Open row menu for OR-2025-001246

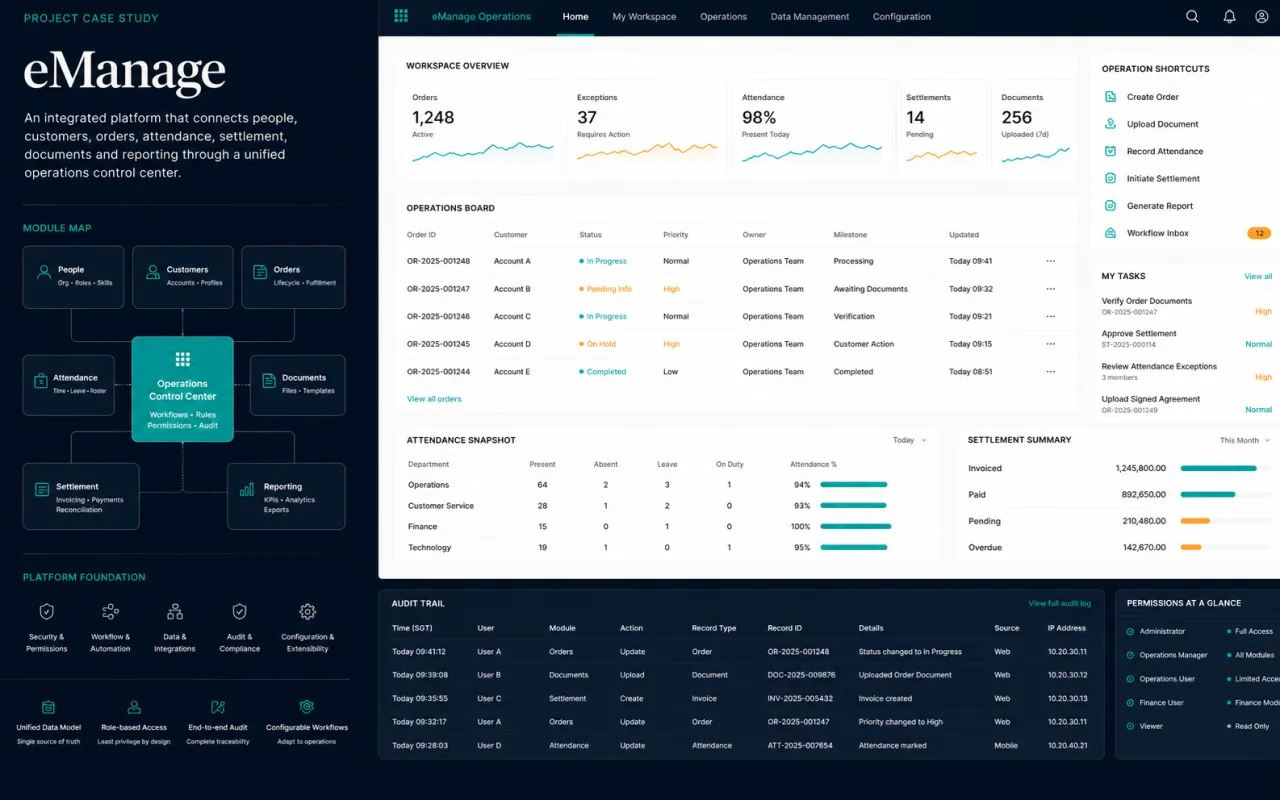[1050, 316]
